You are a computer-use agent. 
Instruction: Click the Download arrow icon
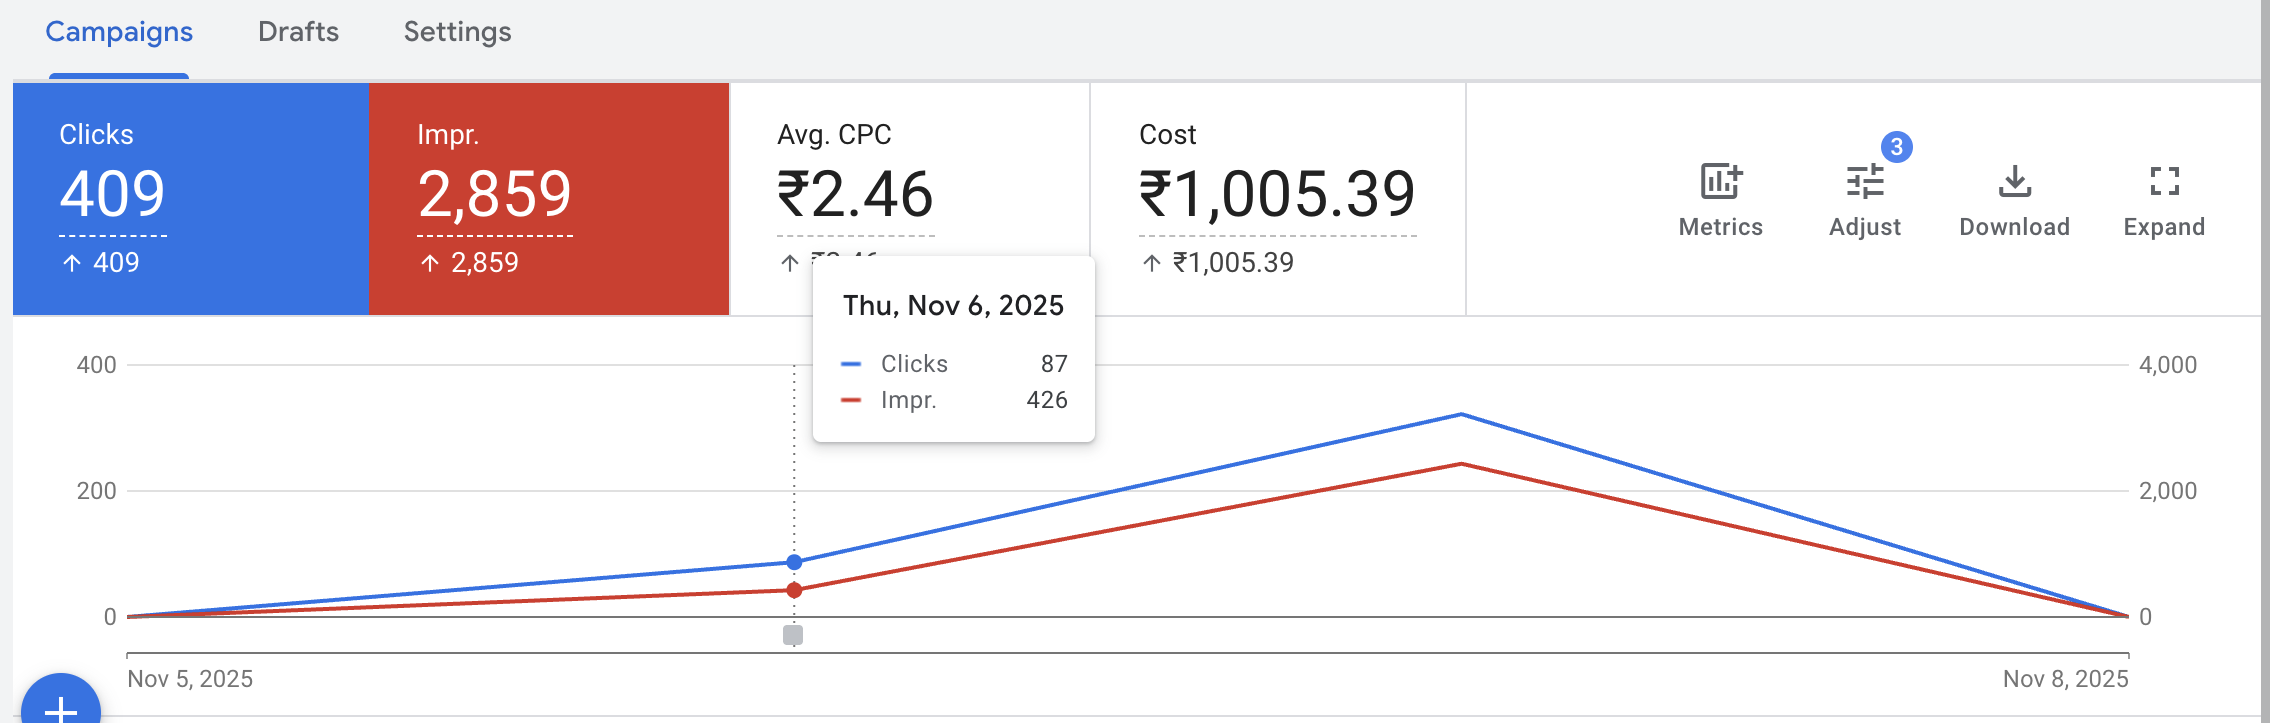(2014, 182)
